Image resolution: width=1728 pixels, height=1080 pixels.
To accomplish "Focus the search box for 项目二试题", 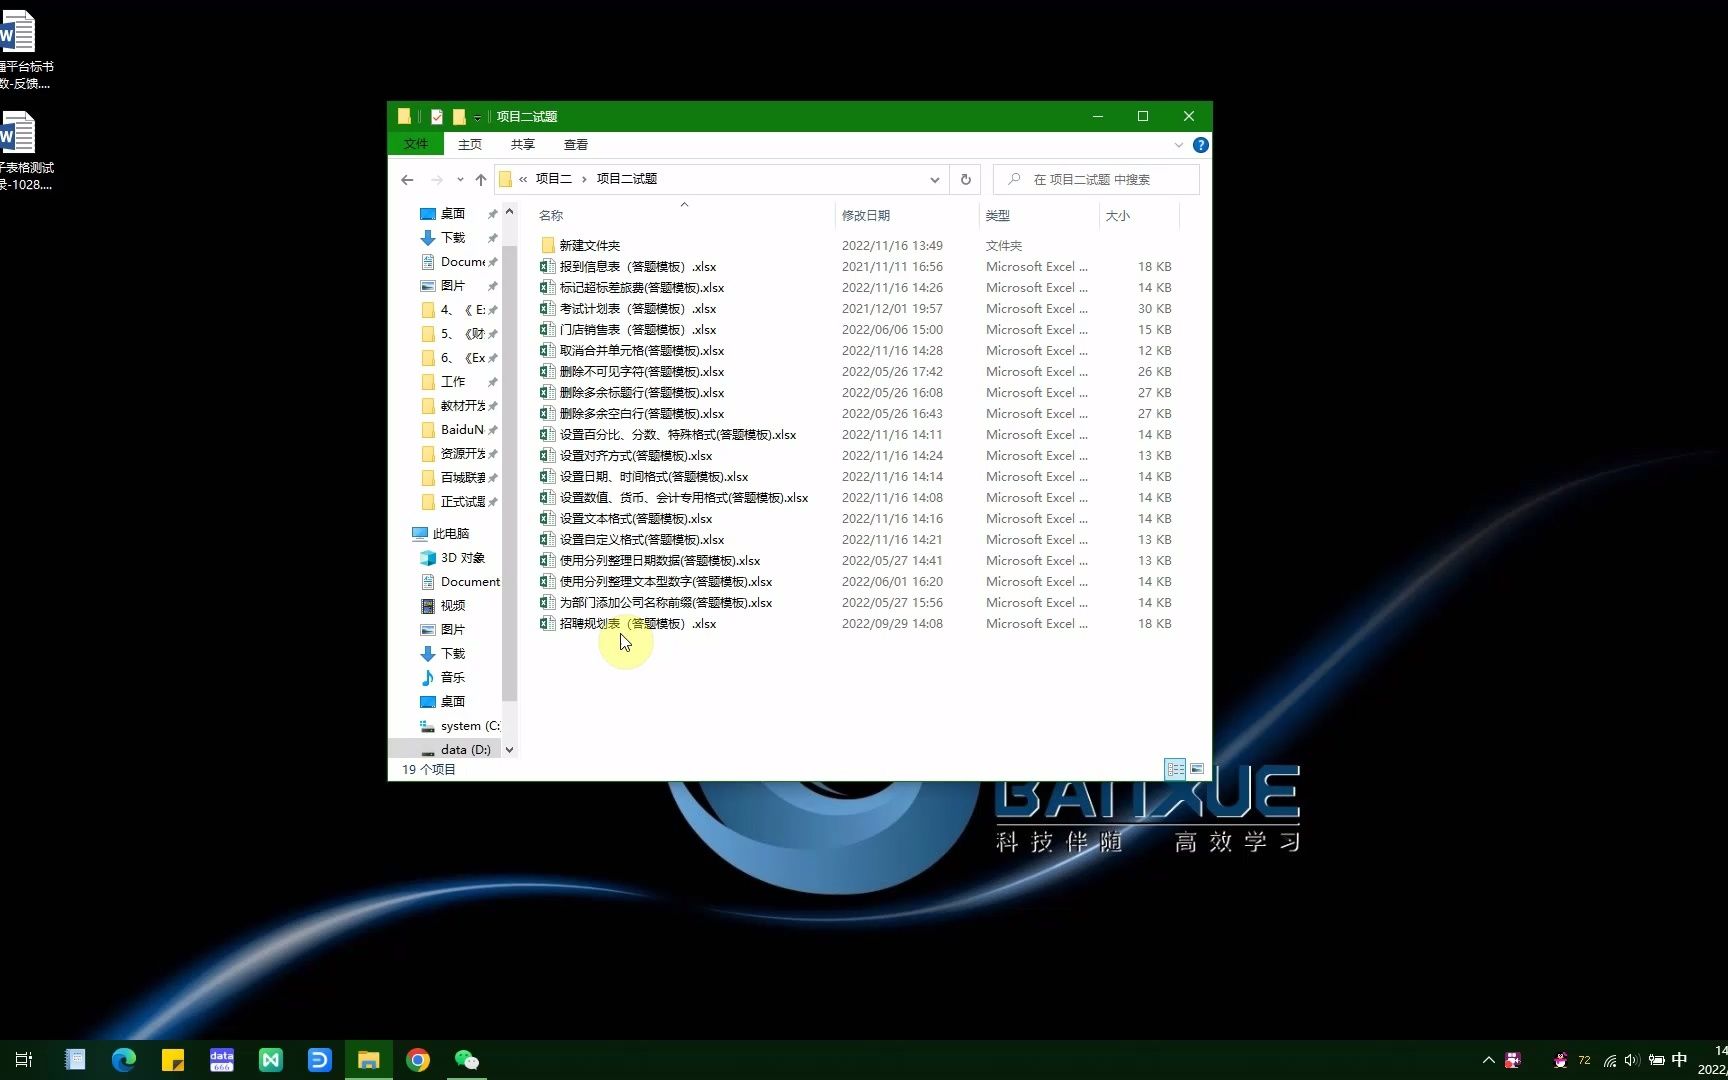I will point(1096,180).
